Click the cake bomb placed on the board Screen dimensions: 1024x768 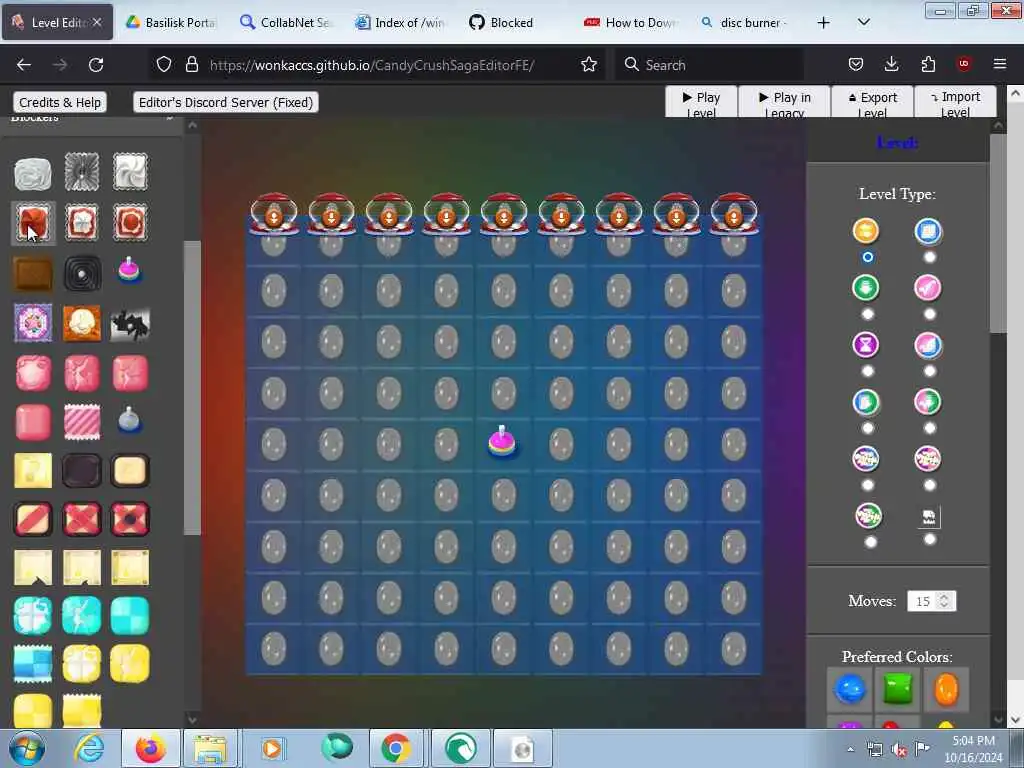[502, 441]
